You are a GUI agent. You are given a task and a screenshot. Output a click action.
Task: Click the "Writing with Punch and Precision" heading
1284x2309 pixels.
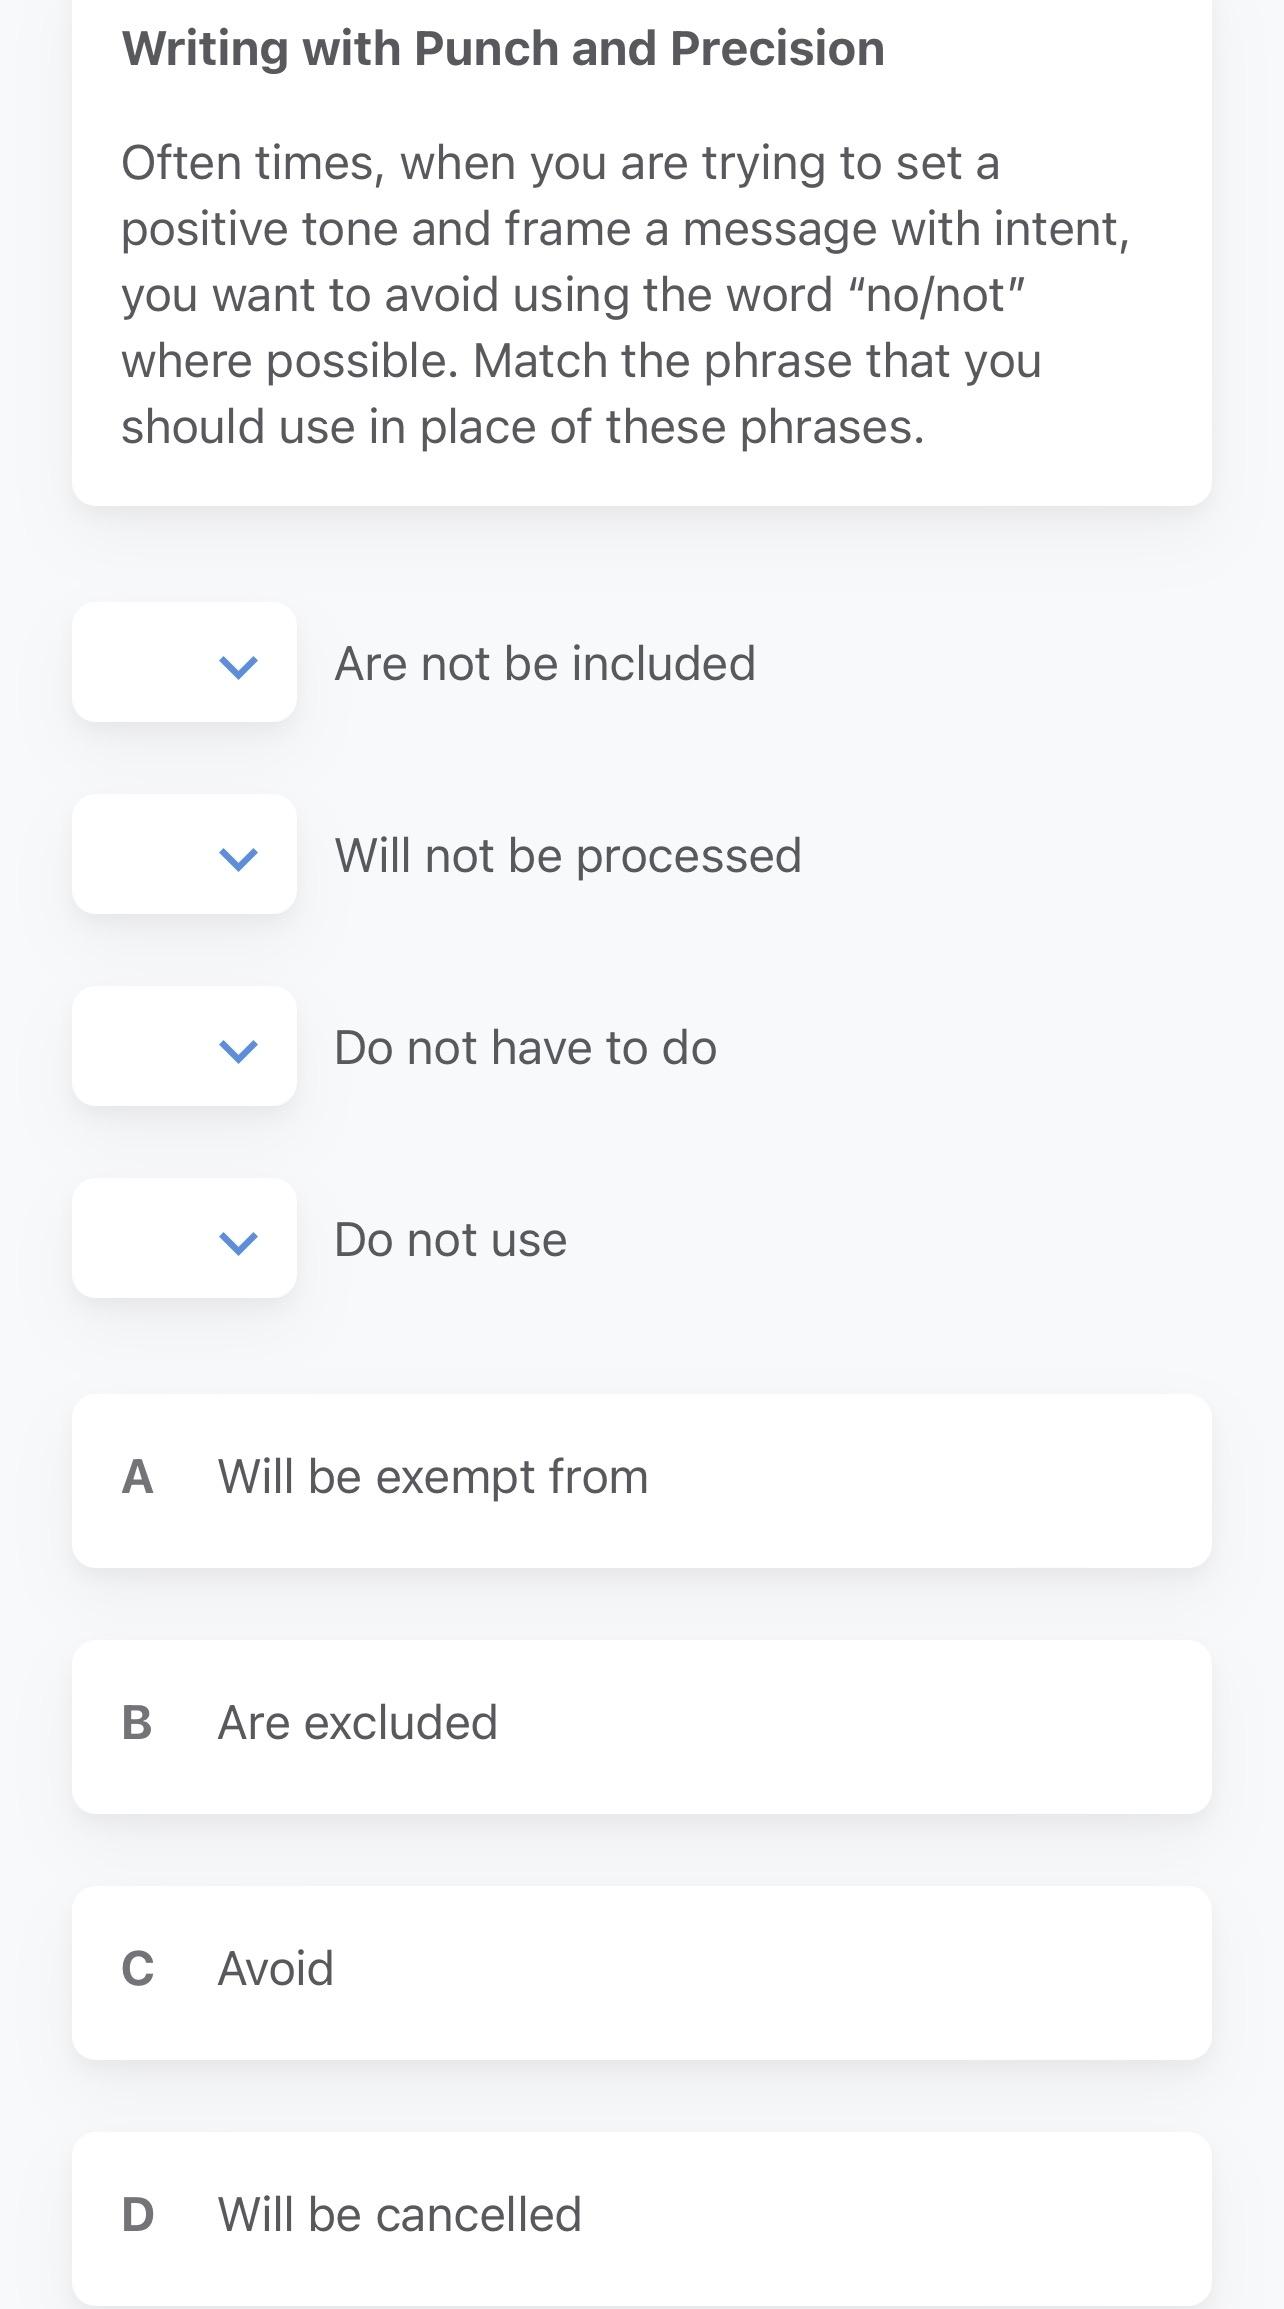pyautogui.click(x=503, y=48)
